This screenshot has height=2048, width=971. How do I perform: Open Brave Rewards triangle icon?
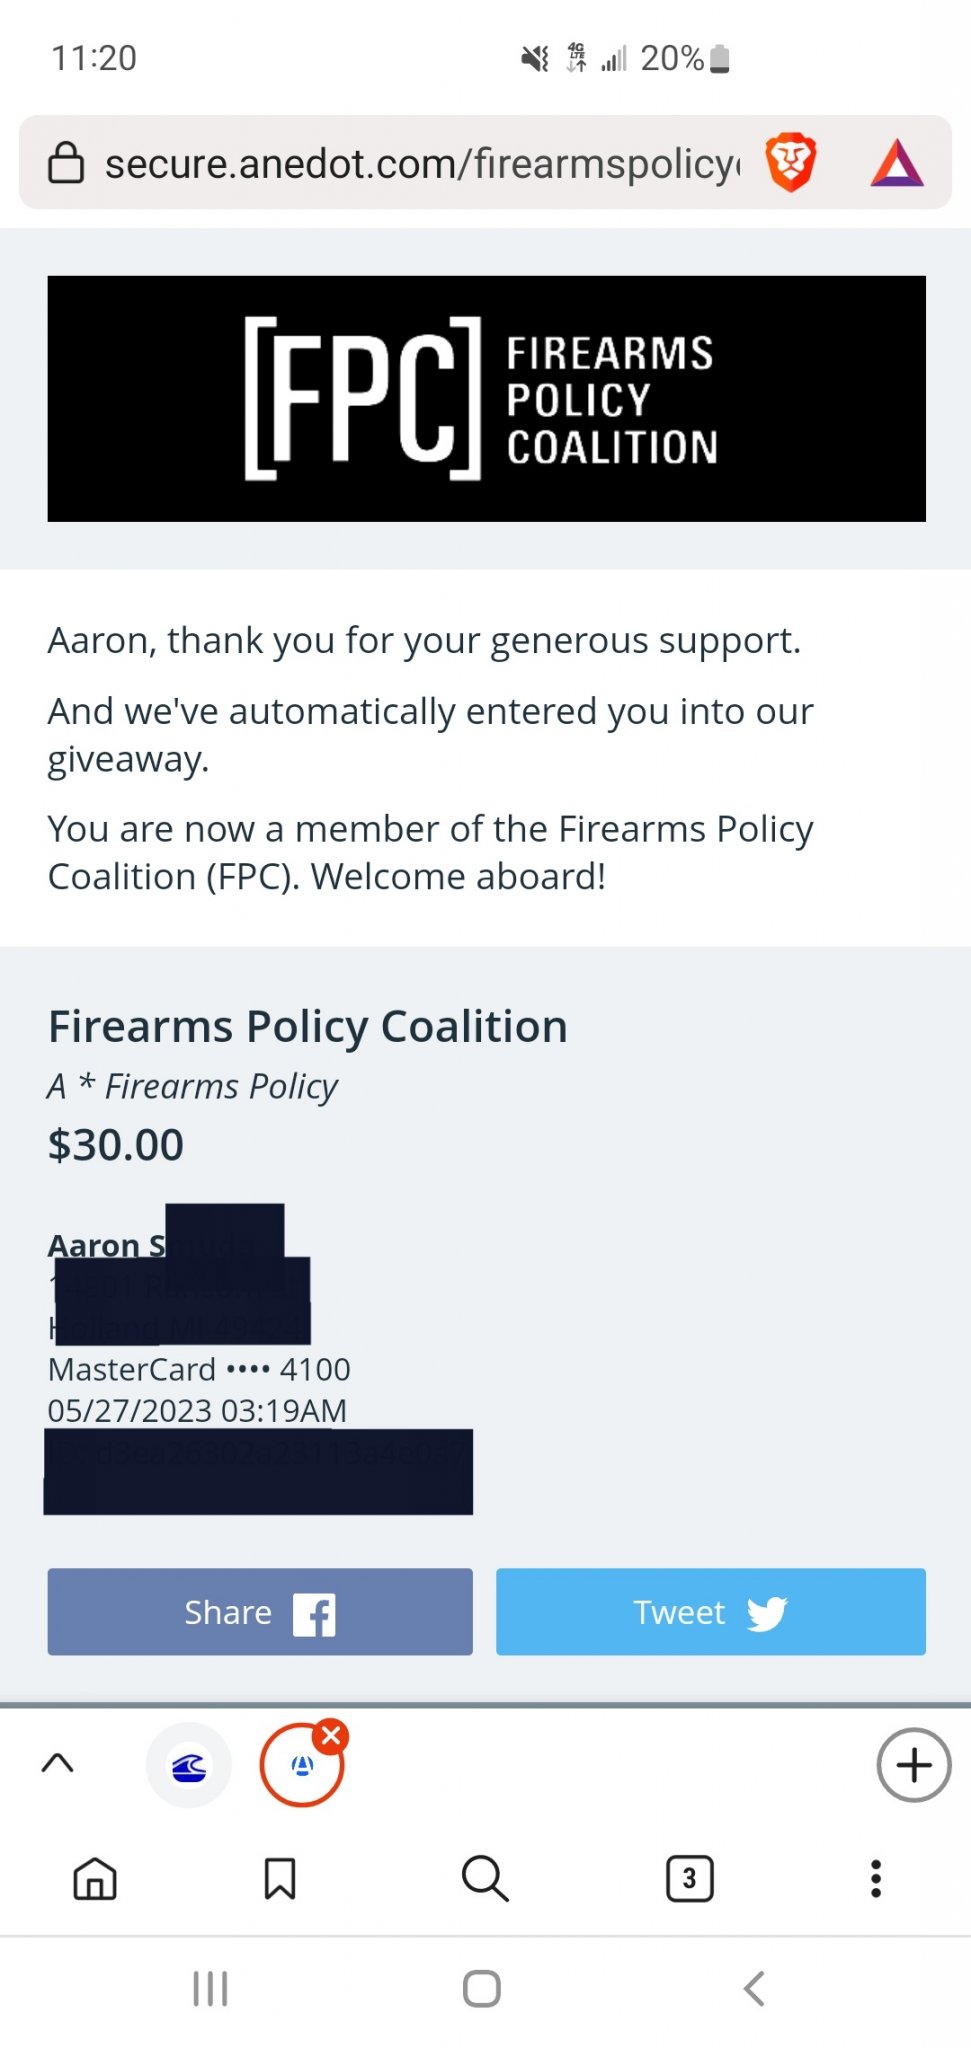tap(897, 163)
